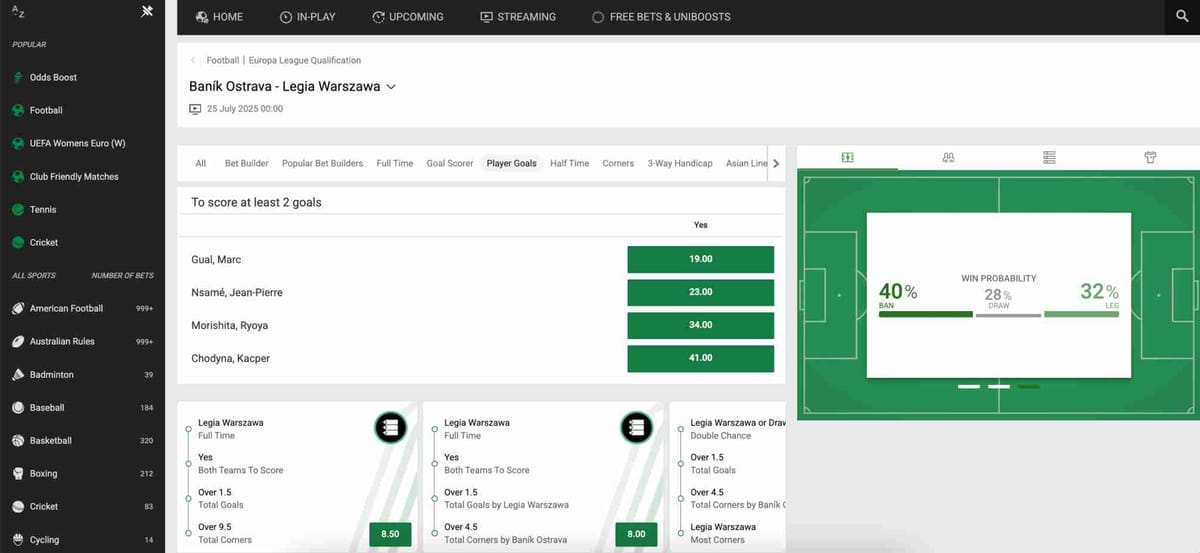The width and height of the screenshot is (1200, 553).
Task: Add the 8.00 bet builder odds
Action: coord(636,534)
